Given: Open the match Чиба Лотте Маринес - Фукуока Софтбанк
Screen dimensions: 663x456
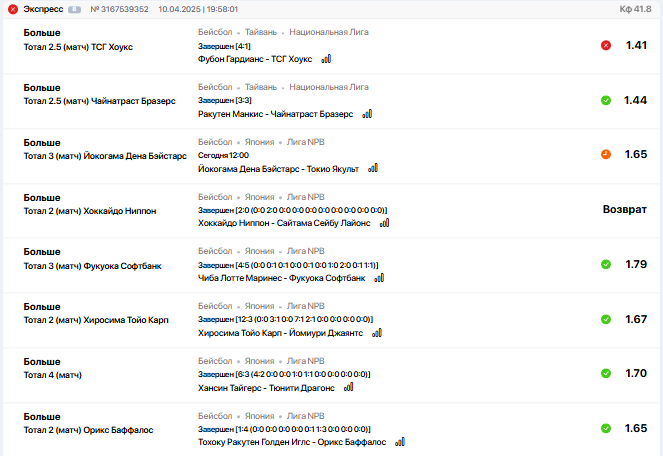Looking at the screenshot, I should [282, 278].
